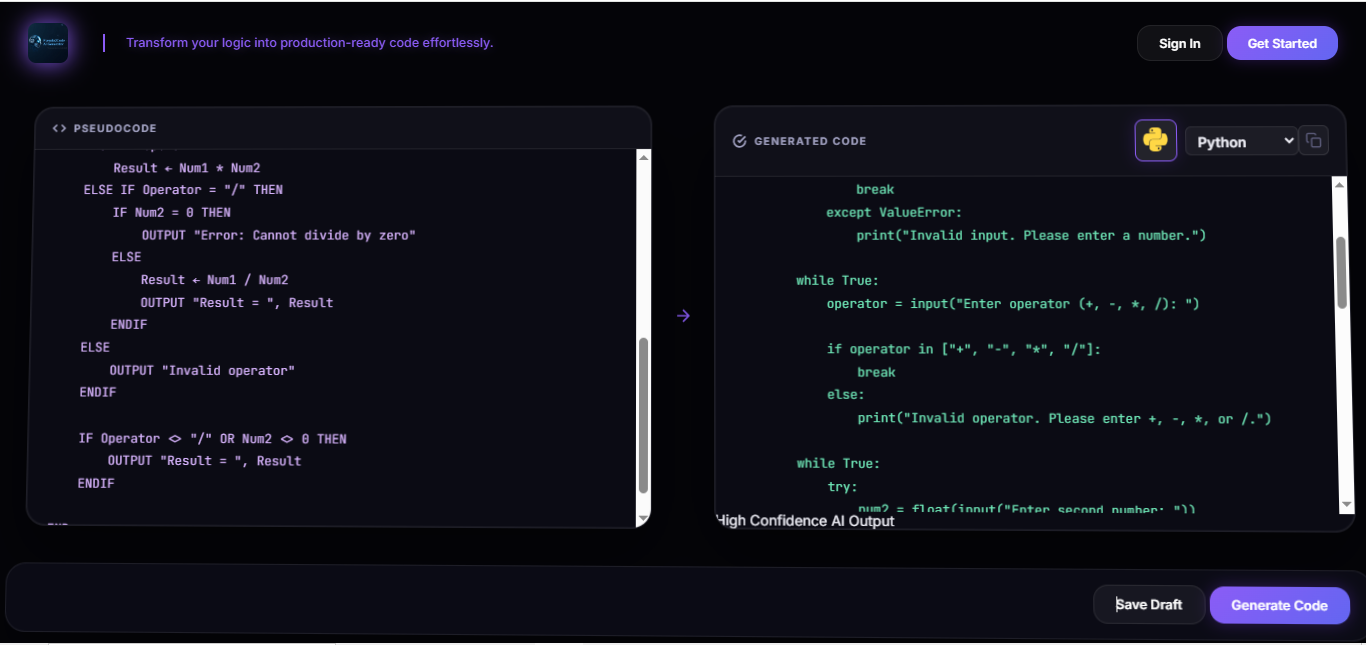Click last ENDIF line in pseudocode
This screenshot has height=645, width=1366.
click(96, 484)
